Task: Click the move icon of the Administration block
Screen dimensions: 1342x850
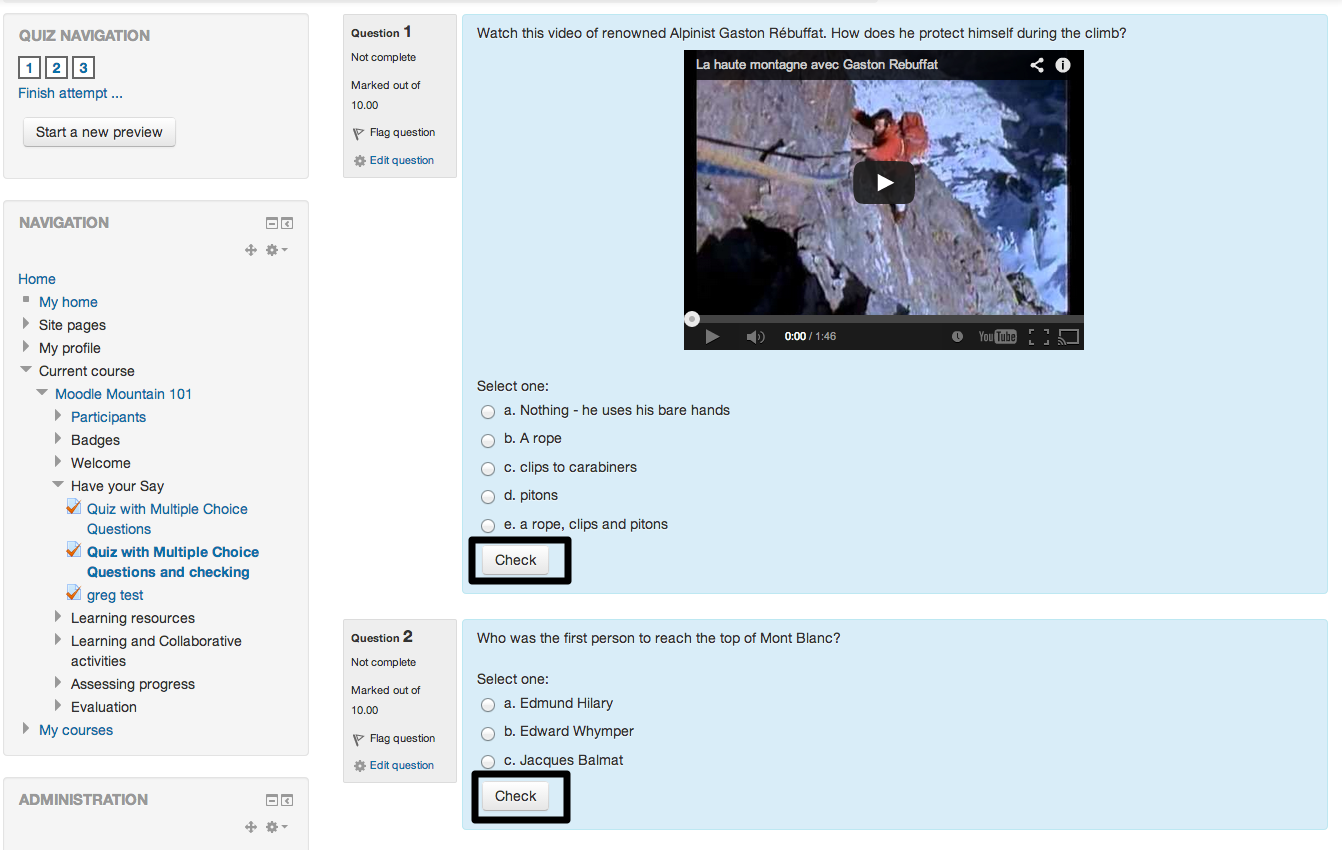Action: pyautogui.click(x=251, y=827)
